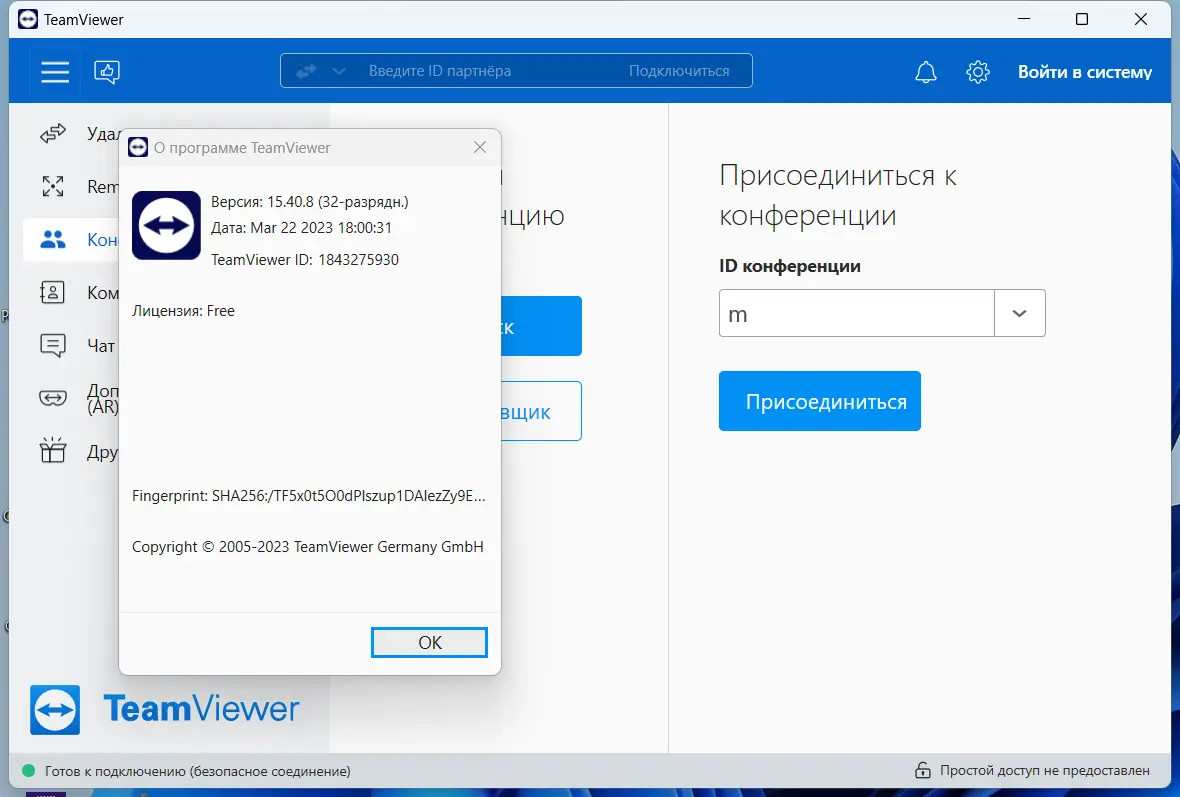
Task: Click the Лицензия: Free text
Action: click(x=184, y=311)
